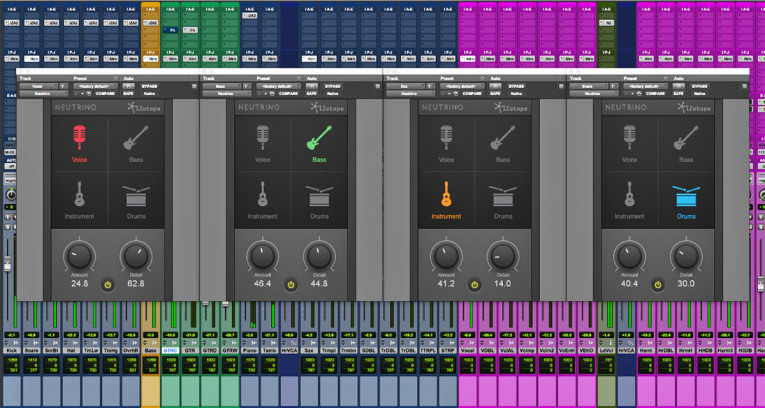Select Bass icon in Drums-mode Neutrino window
Viewport: 765px width, 408px height.
pos(686,138)
